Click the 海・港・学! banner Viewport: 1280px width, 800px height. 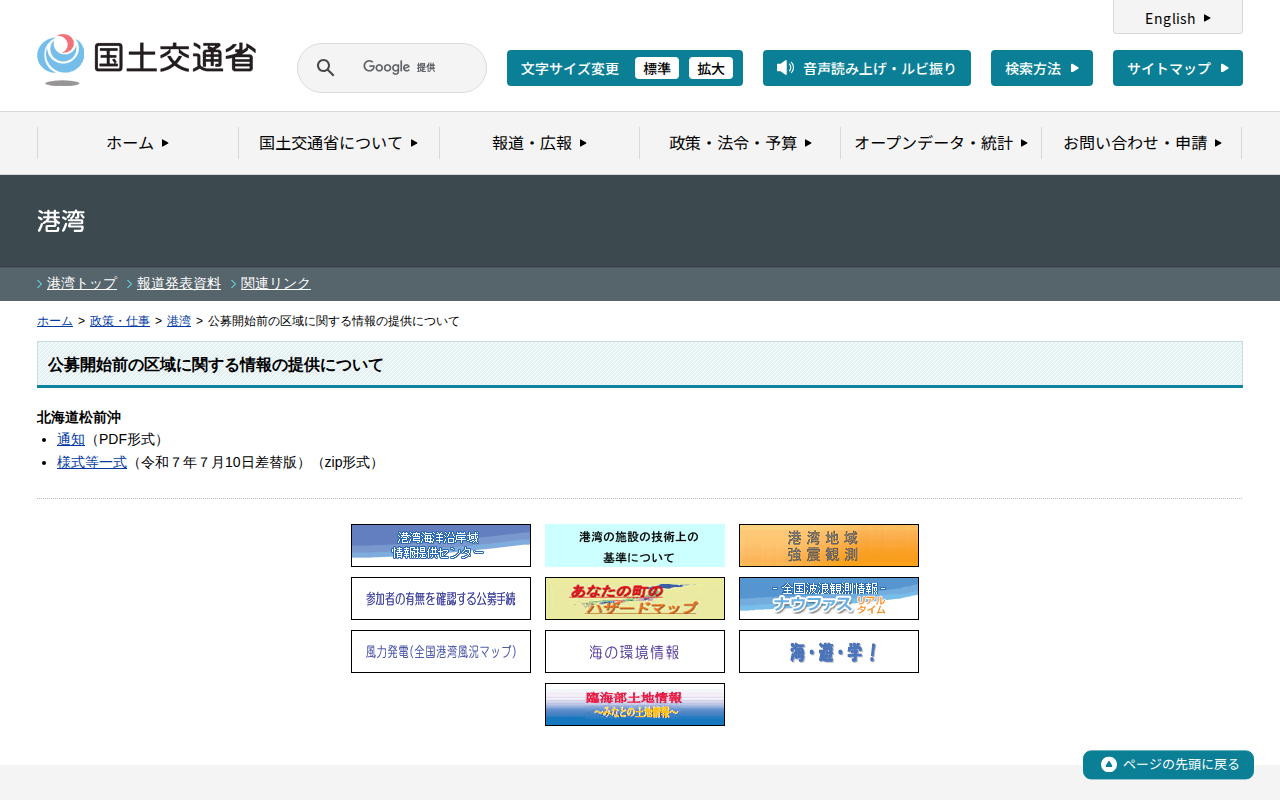click(828, 651)
